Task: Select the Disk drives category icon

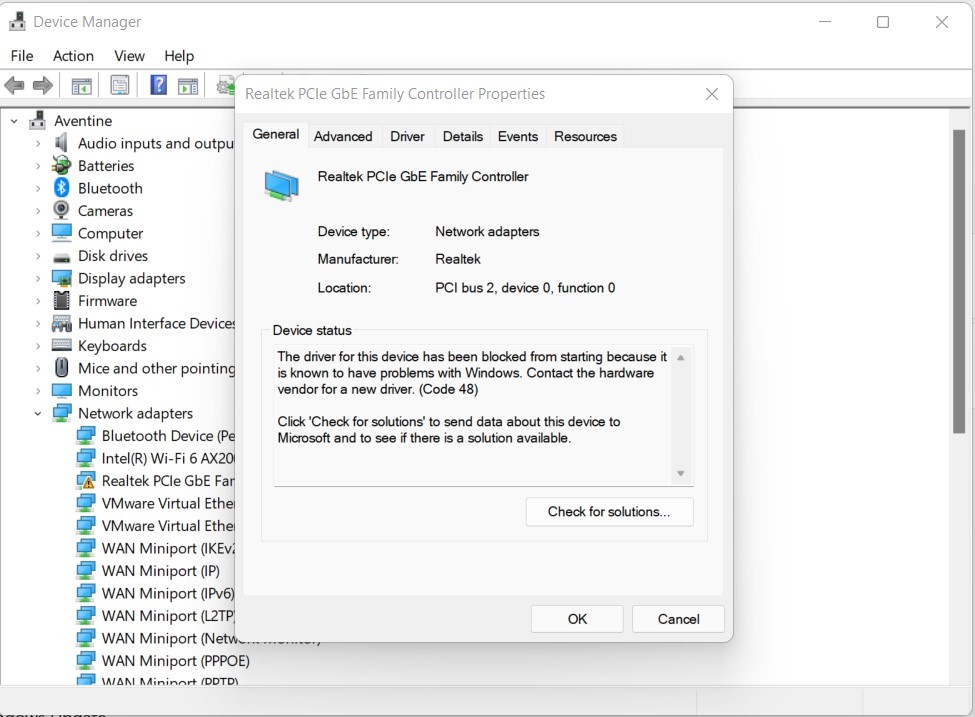Action: click(x=61, y=257)
